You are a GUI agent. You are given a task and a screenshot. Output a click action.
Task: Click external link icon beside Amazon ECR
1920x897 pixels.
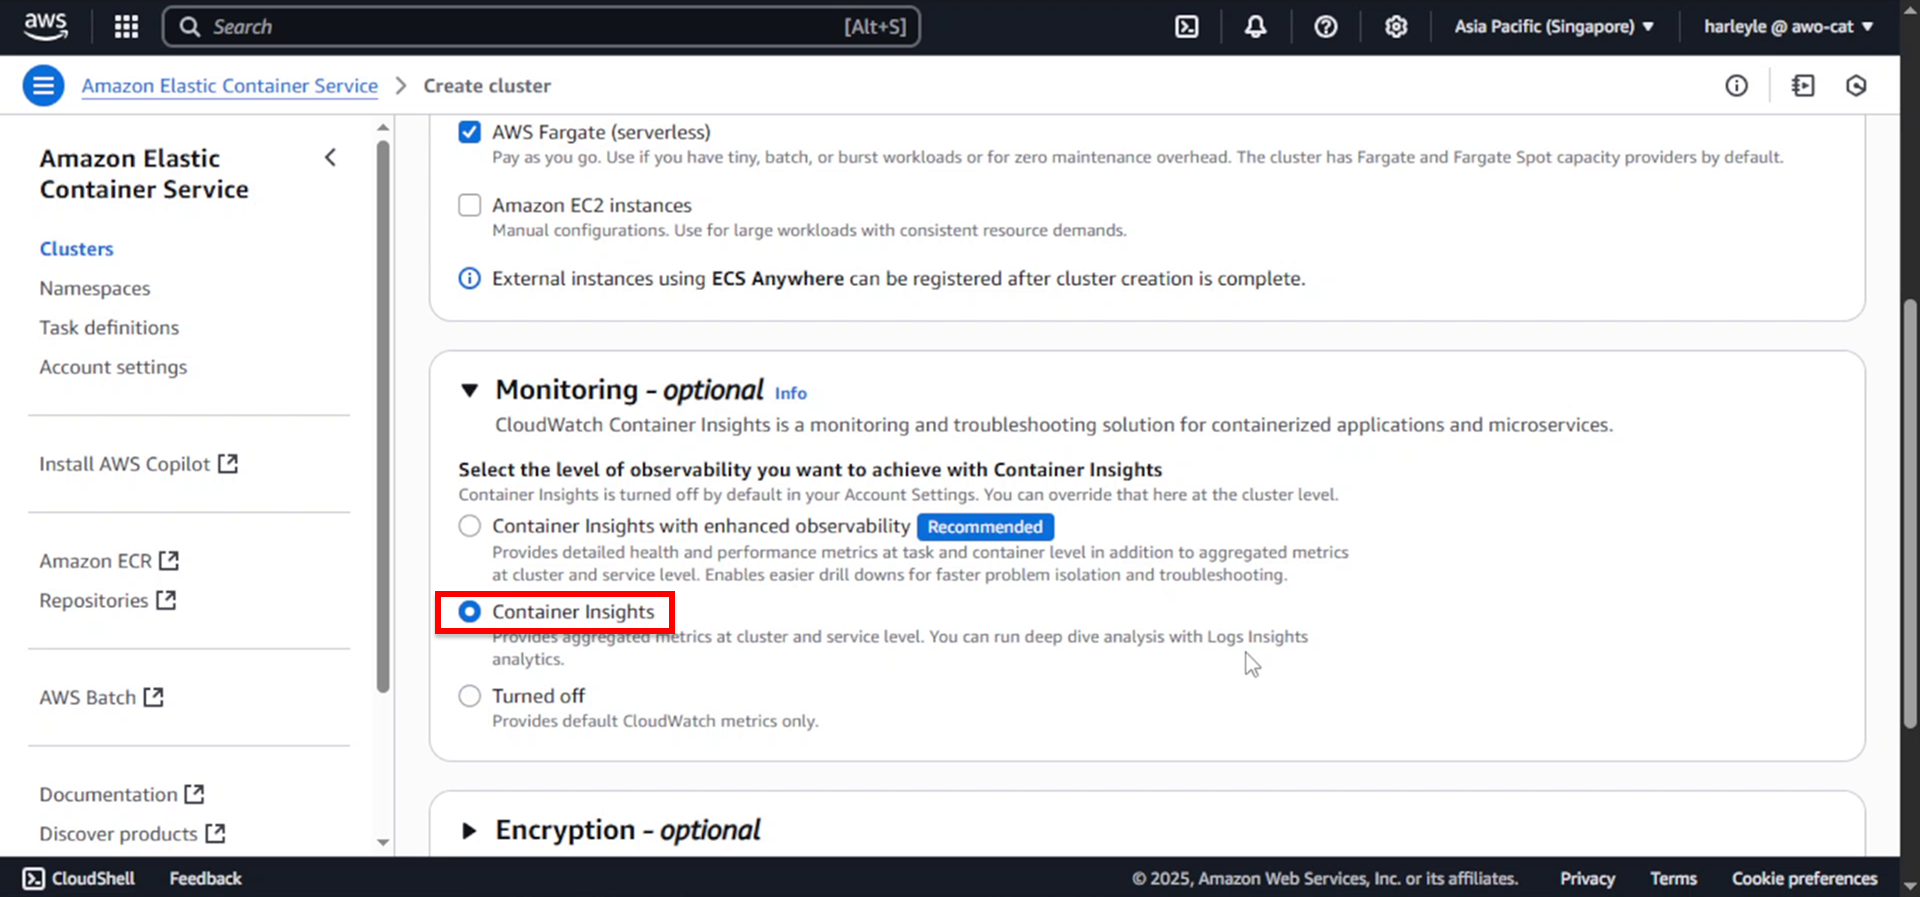tap(169, 561)
